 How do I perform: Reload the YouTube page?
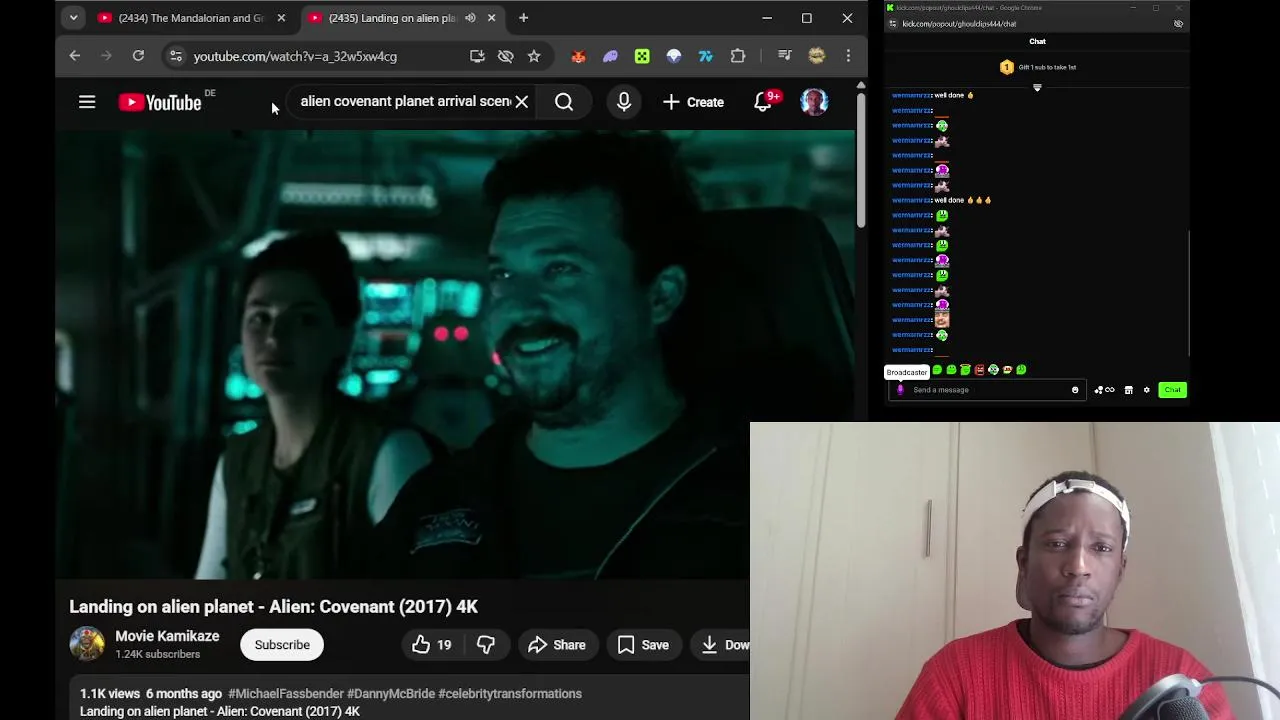point(138,56)
